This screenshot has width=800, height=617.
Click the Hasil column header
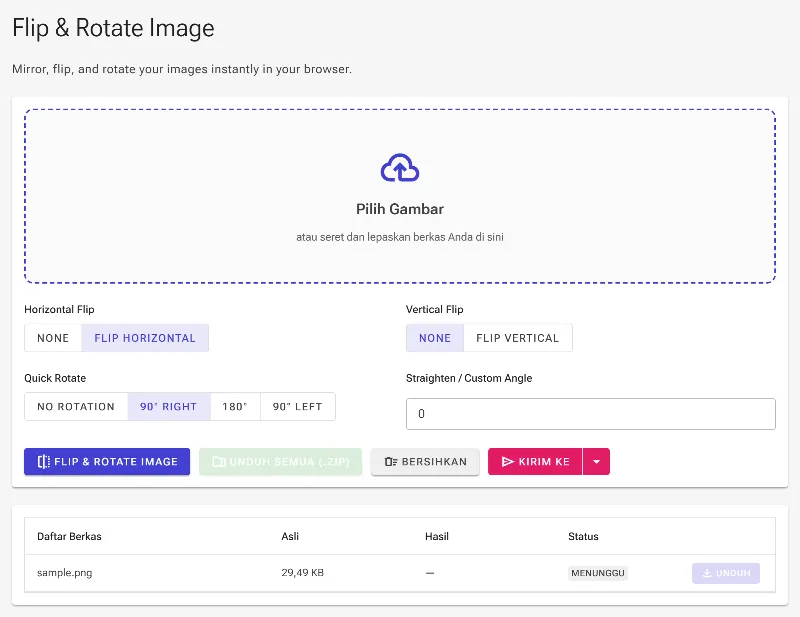(x=437, y=536)
